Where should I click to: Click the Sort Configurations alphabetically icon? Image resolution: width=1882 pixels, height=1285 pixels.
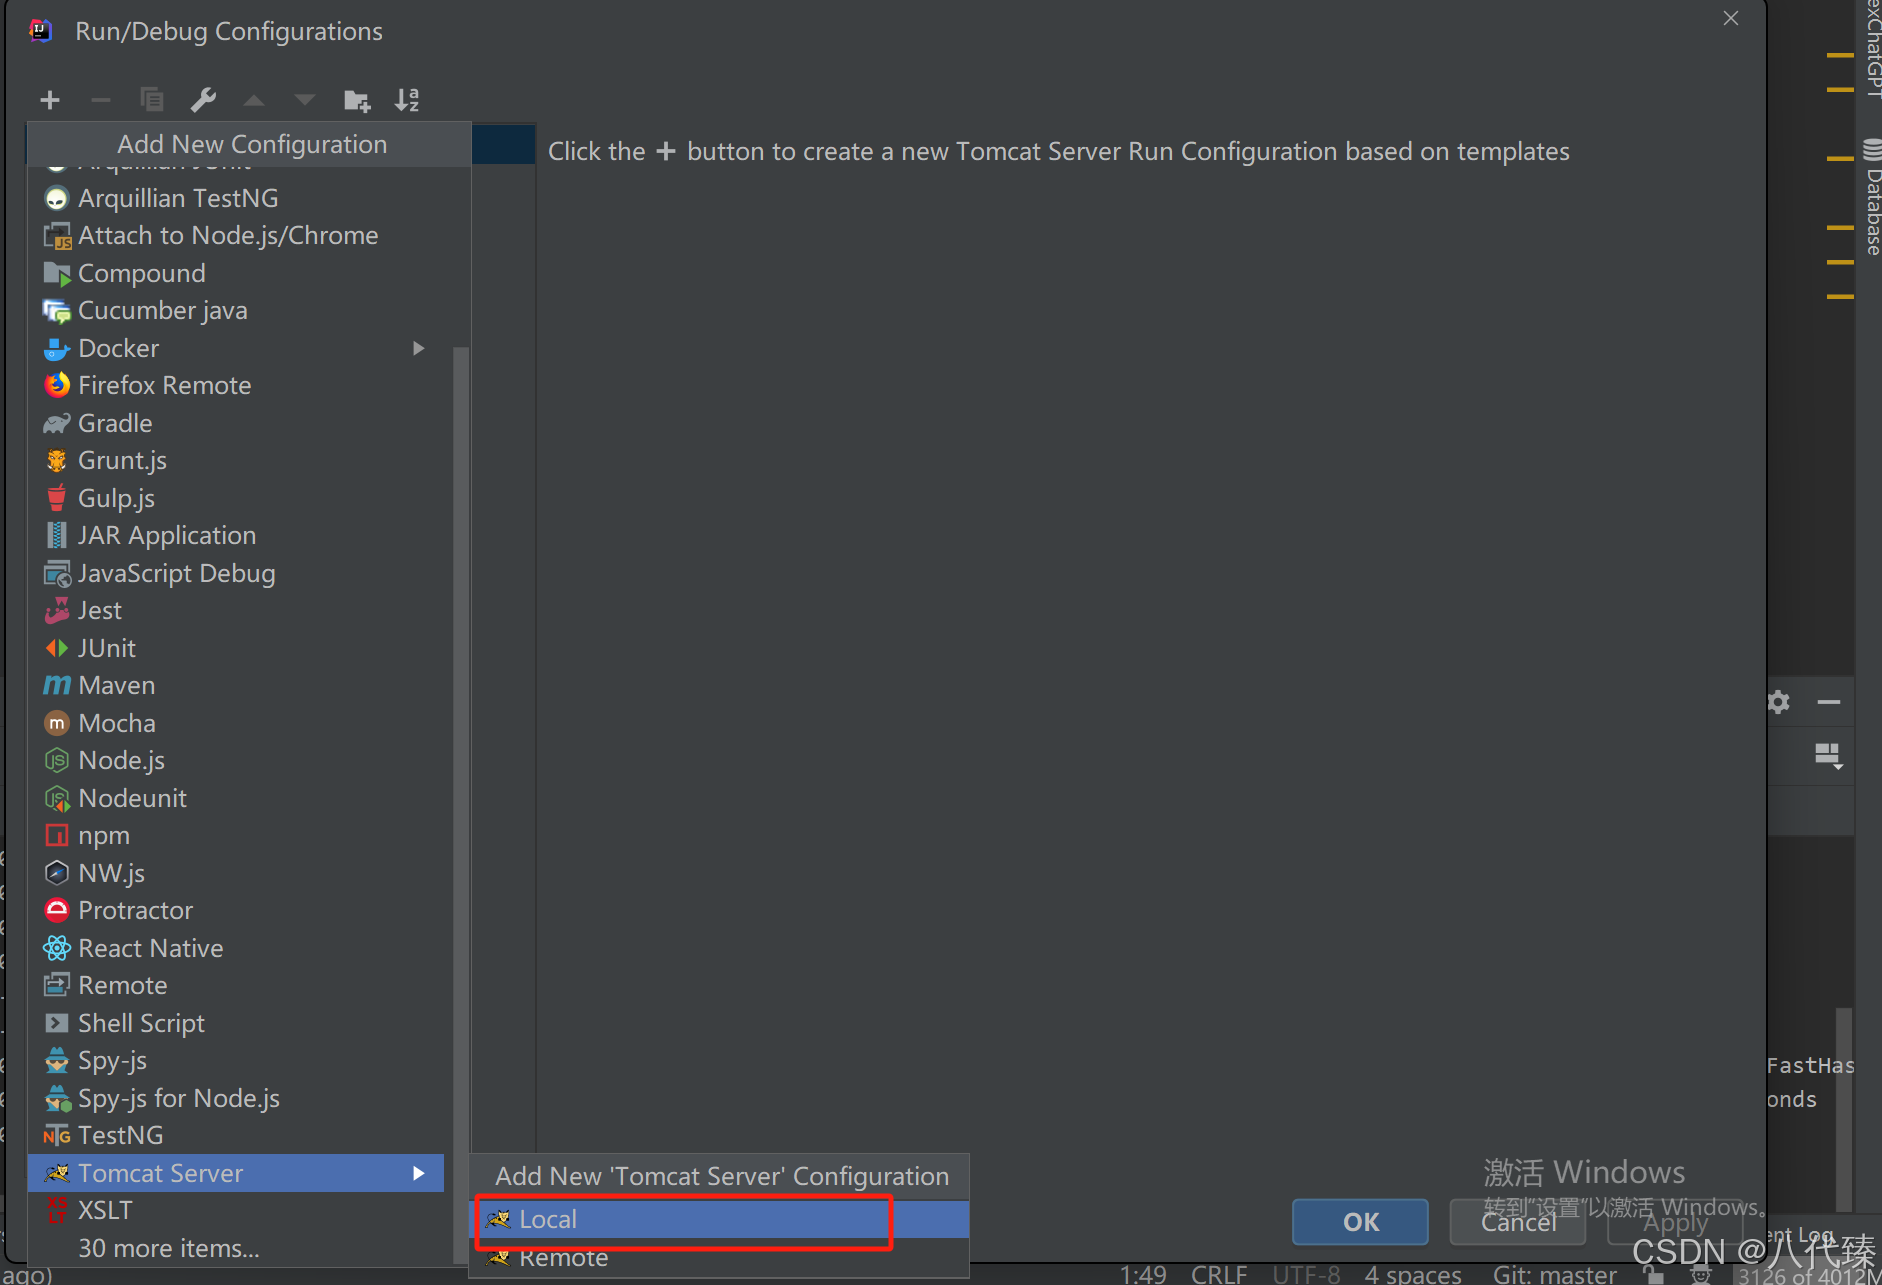point(407,100)
